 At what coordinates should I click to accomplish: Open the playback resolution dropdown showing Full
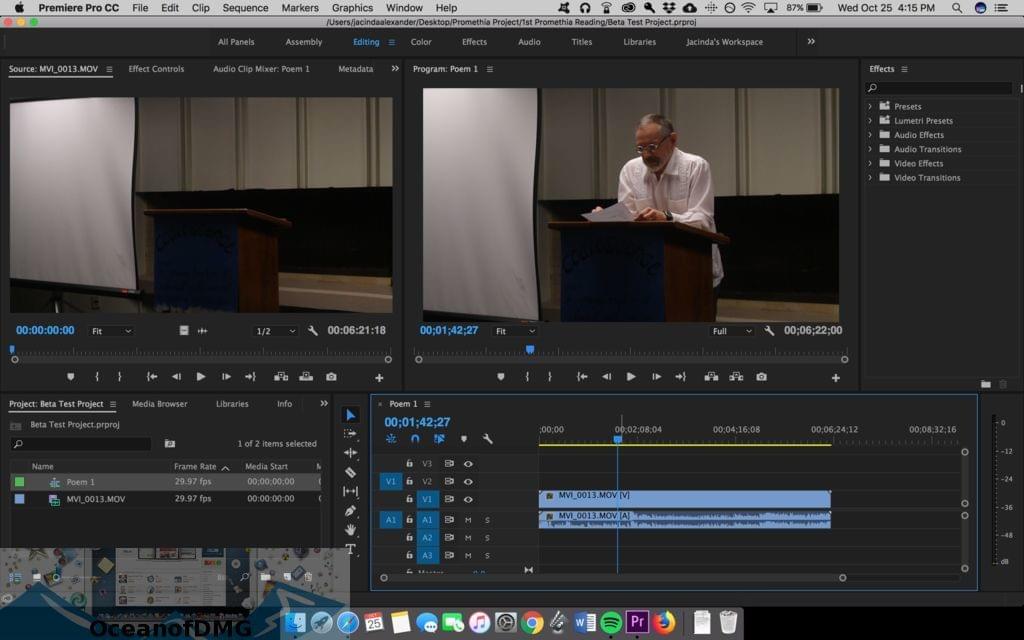[731, 330]
